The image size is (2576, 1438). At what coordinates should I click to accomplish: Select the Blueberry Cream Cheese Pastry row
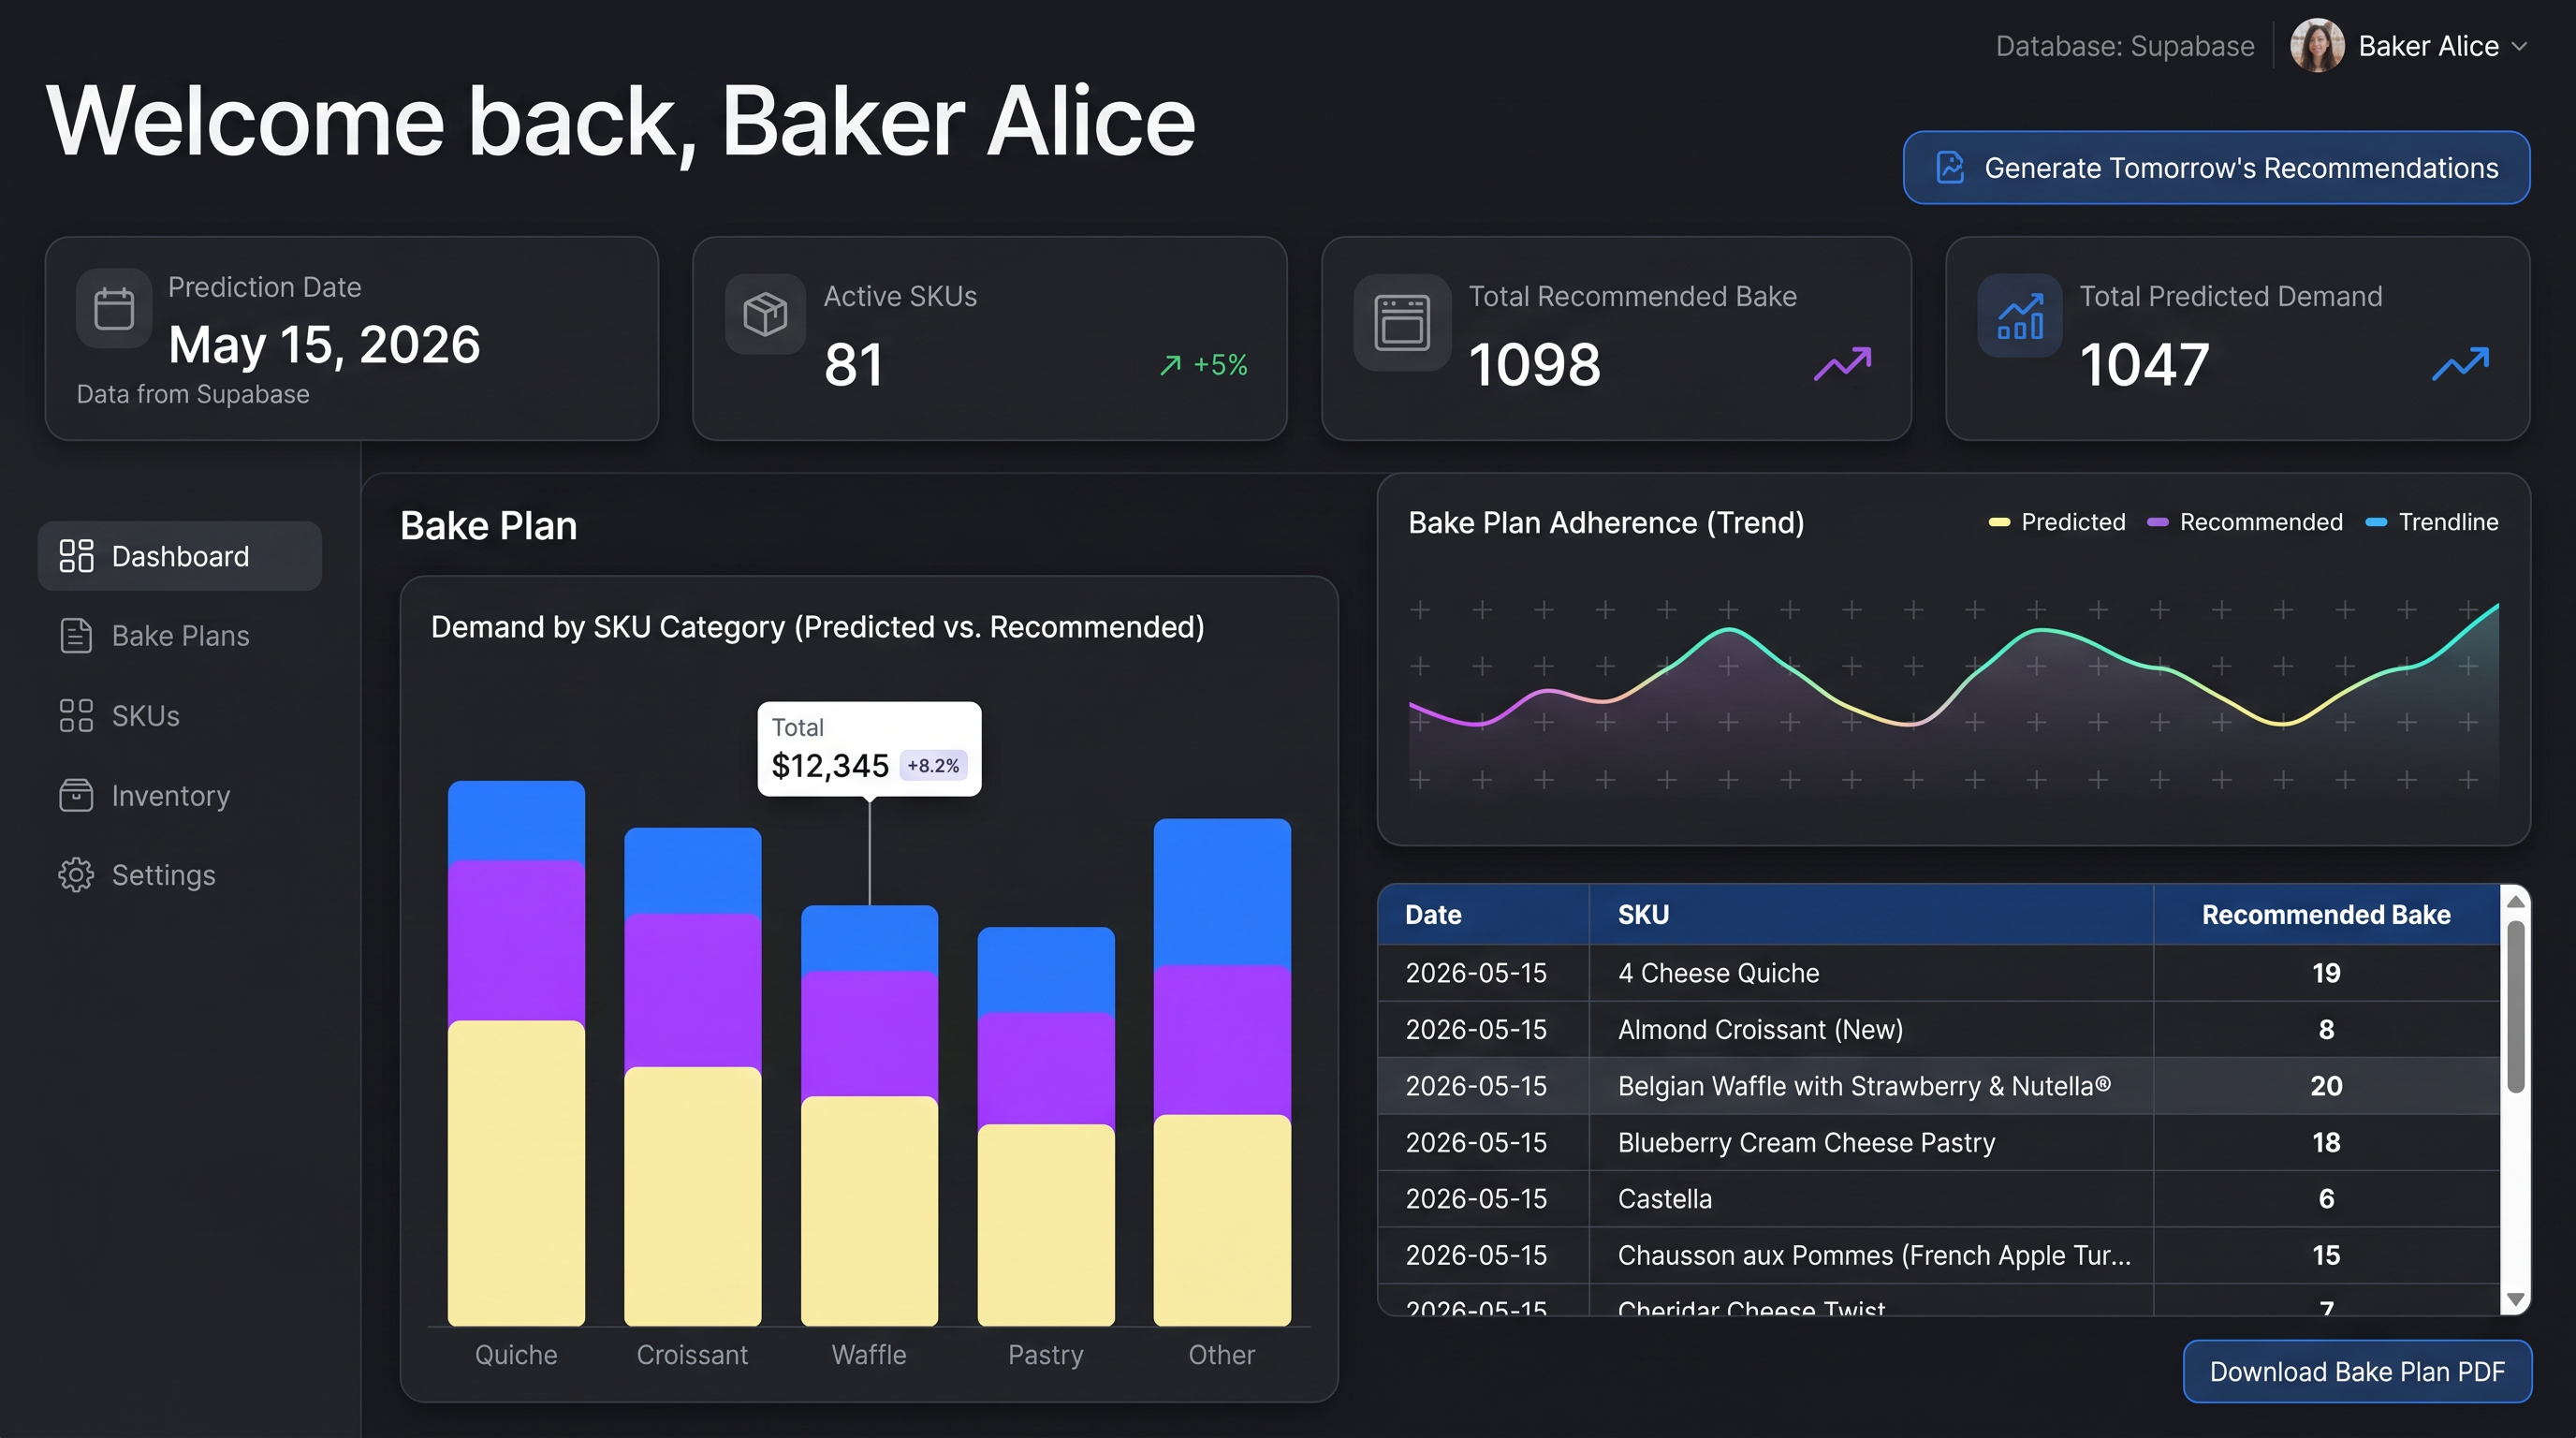tap(1939, 1142)
